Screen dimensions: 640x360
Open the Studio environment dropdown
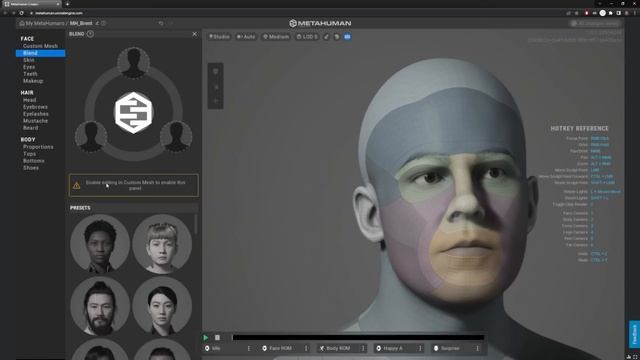[219, 37]
